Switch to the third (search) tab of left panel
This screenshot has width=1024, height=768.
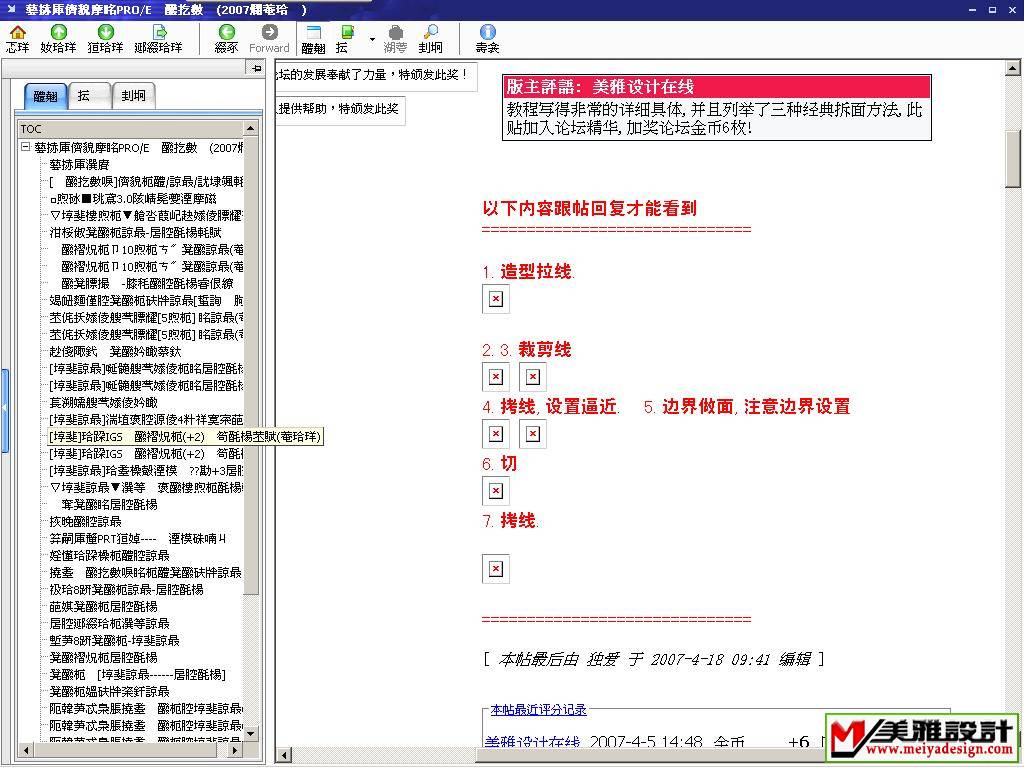(x=133, y=95)
